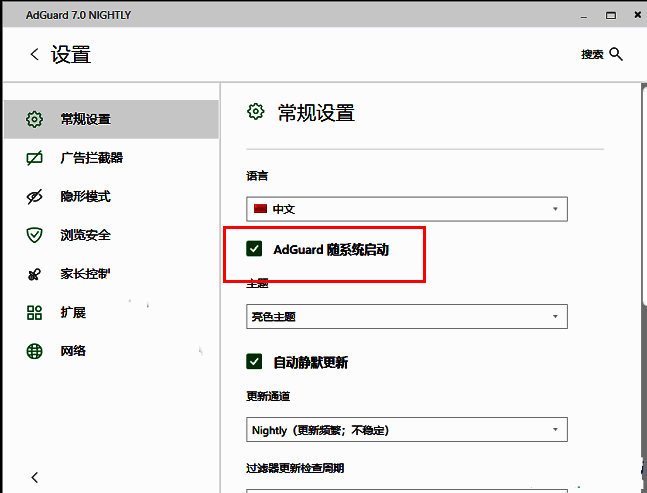This screenshot has width=647, height=493.
Task: Go back using the arrow next to 设置
Action: pyautogui.click(x=34, y=55)
